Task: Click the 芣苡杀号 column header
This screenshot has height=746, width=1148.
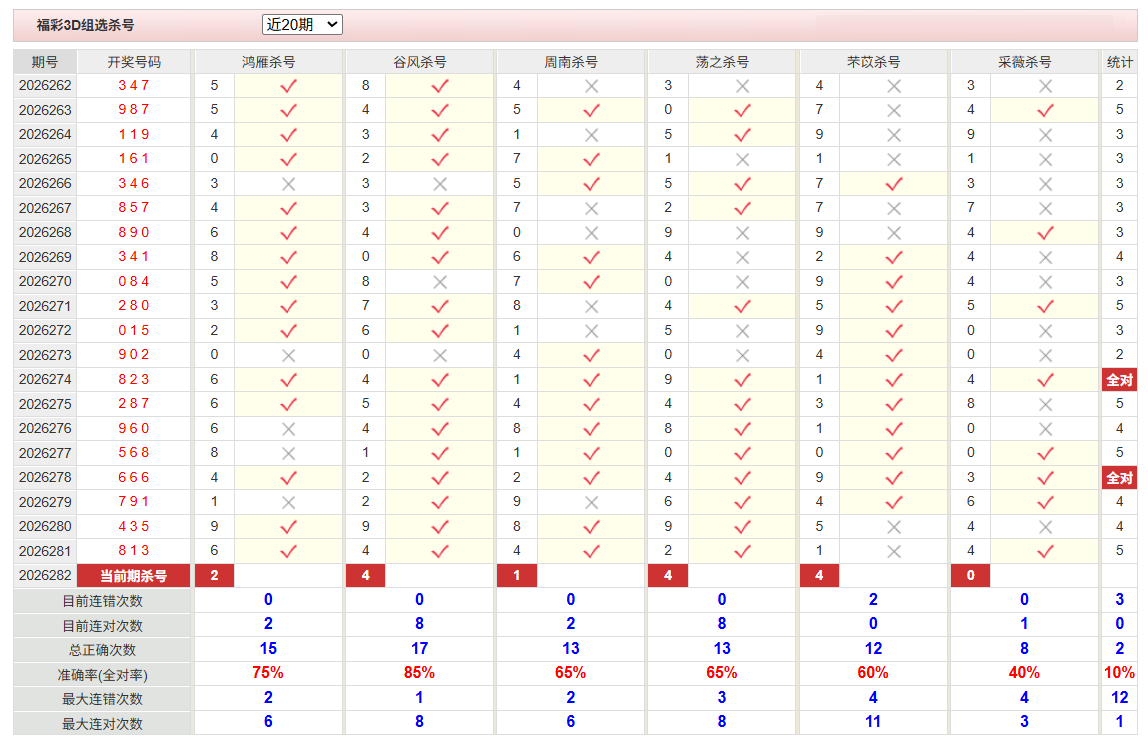Action: click(874, 62)
